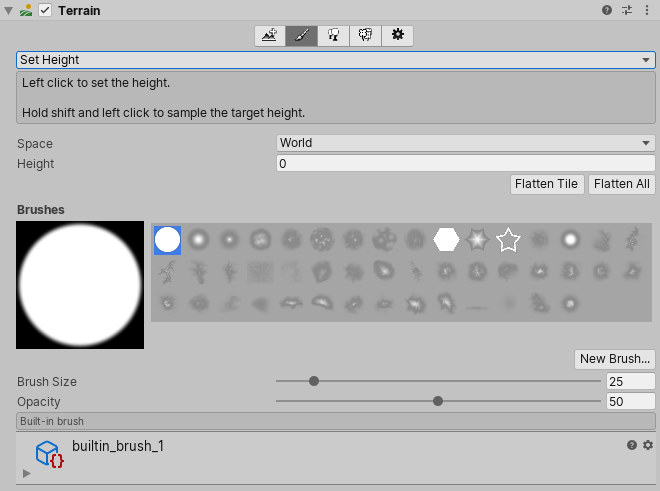Expand the builtin_brush_1 foldout arrow
Image resolution: width=660 pixels, height=491 pixels.
(x=26, y=473)
